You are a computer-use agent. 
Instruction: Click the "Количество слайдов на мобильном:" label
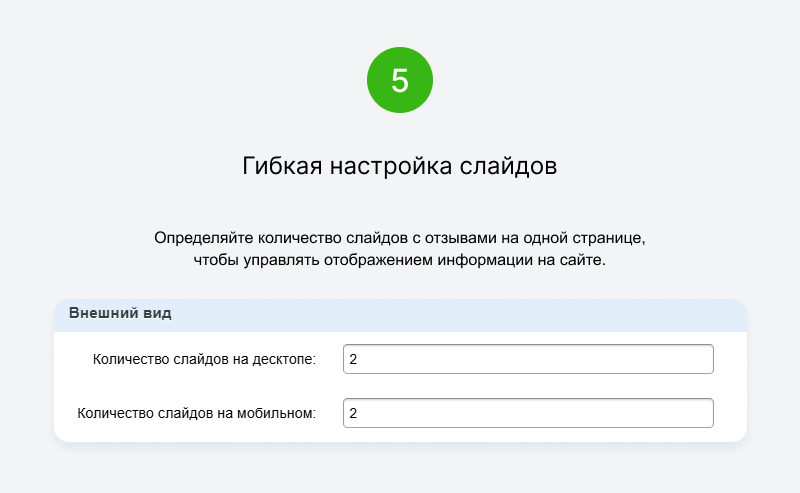click(x=196, y=413)
